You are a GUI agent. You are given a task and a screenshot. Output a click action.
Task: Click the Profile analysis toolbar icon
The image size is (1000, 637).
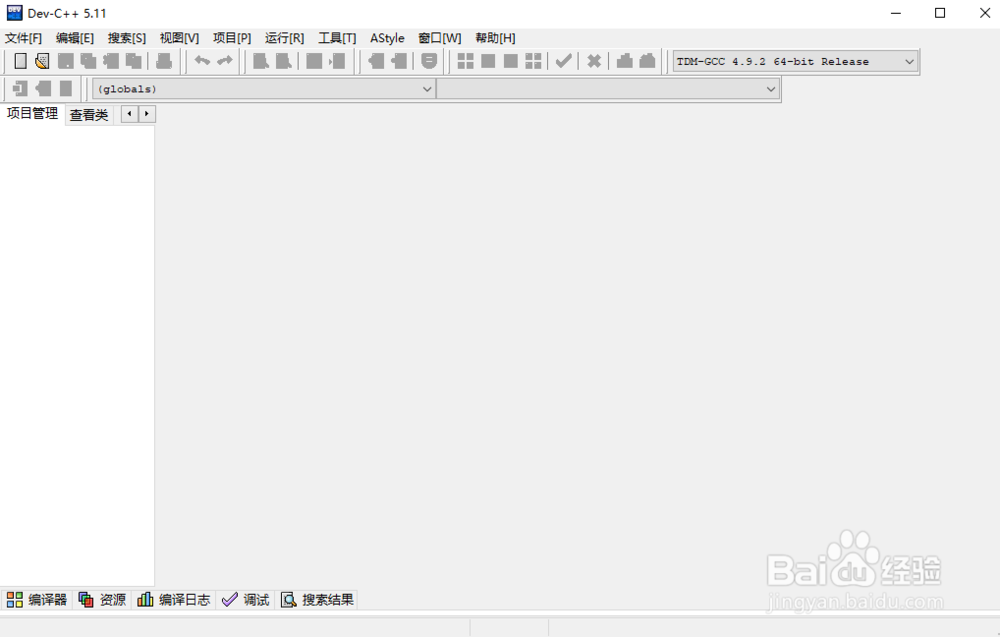[624, 61]
